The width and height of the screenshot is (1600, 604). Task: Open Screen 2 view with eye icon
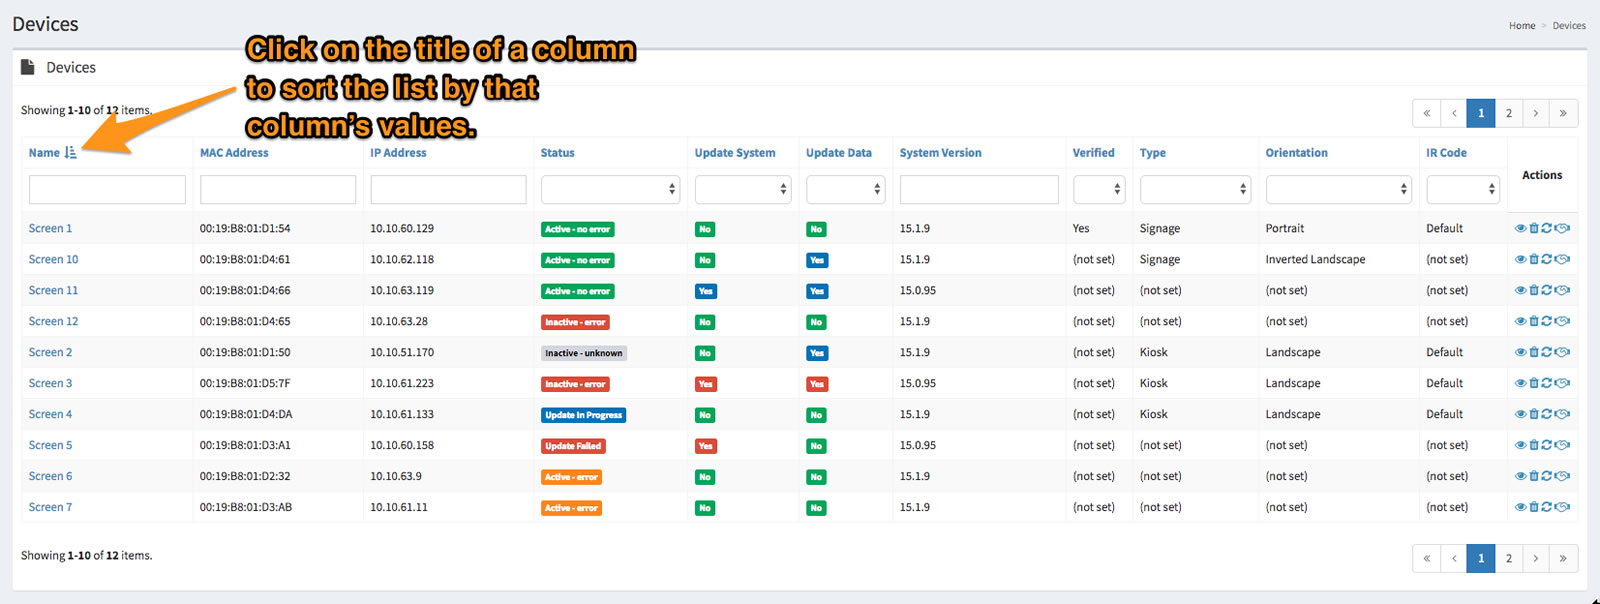[x=1520, y=353]
